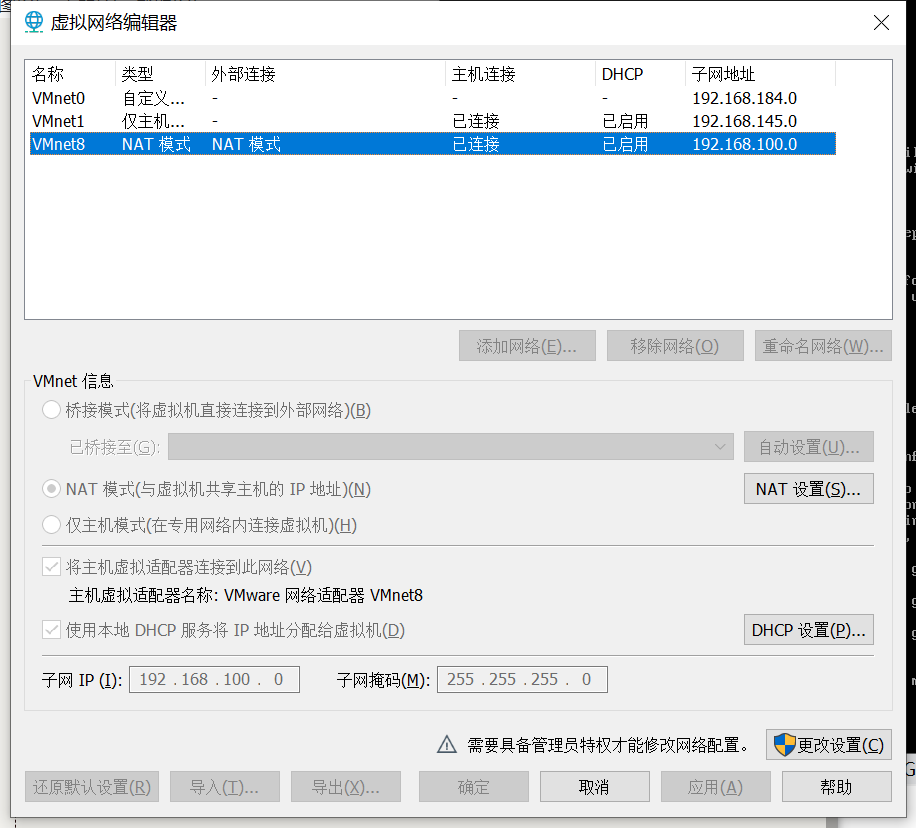Click the globe icon in title bar
916x828 pixels.
pyautogui.click(x=33, y=22)
